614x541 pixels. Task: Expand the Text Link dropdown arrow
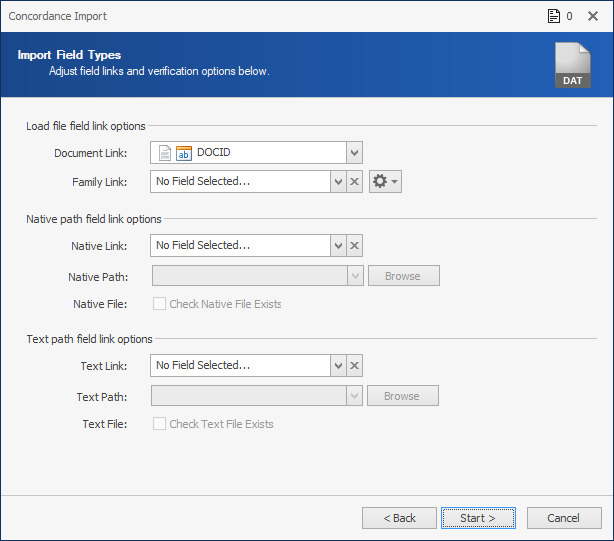point(338,366)
